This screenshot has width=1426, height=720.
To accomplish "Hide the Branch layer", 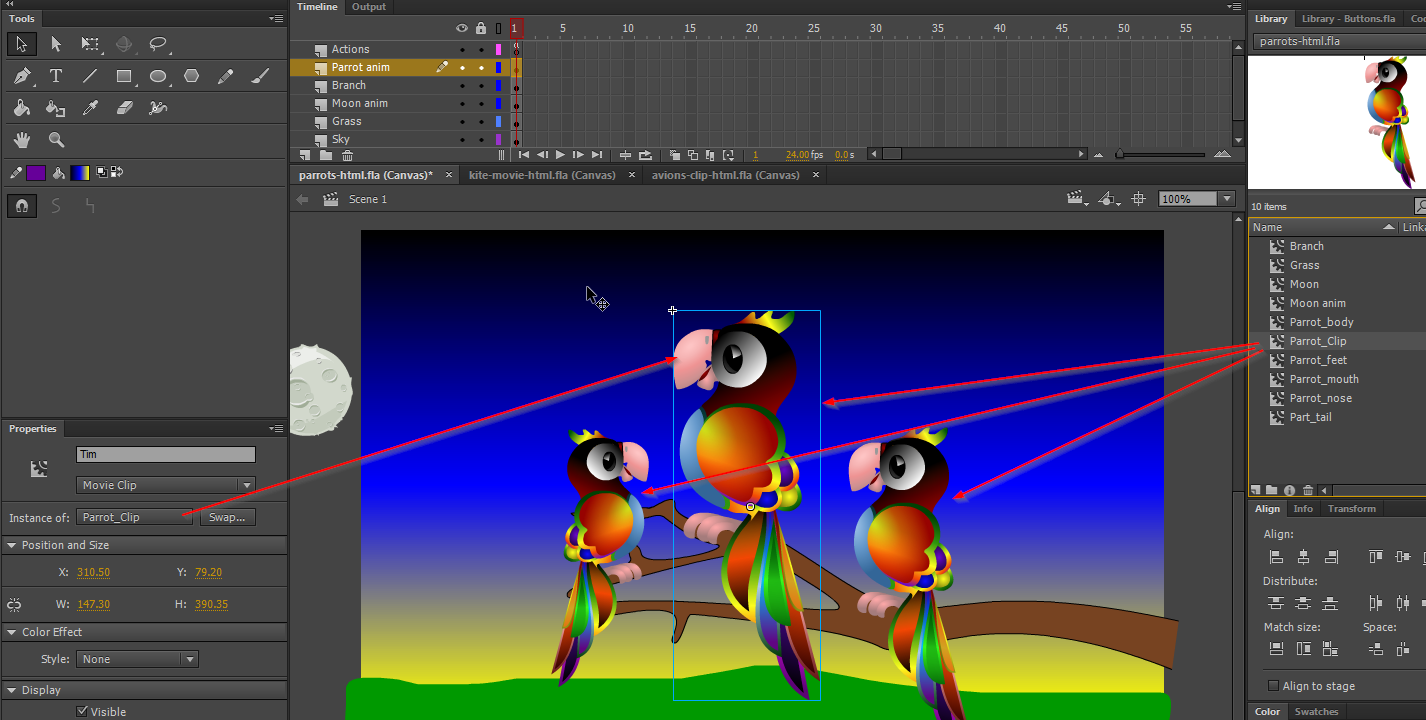I will [462, 86].
